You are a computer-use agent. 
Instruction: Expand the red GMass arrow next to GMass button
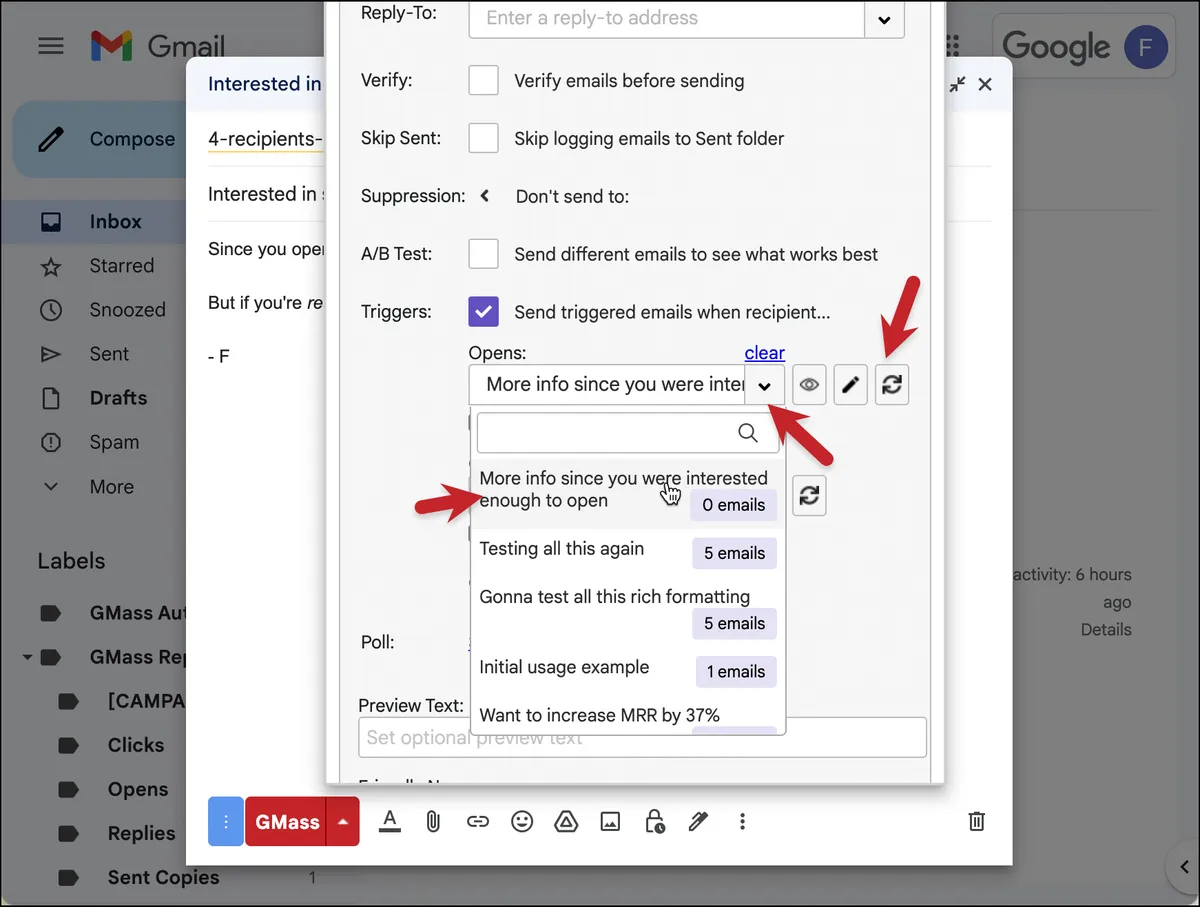pos(343,822)
